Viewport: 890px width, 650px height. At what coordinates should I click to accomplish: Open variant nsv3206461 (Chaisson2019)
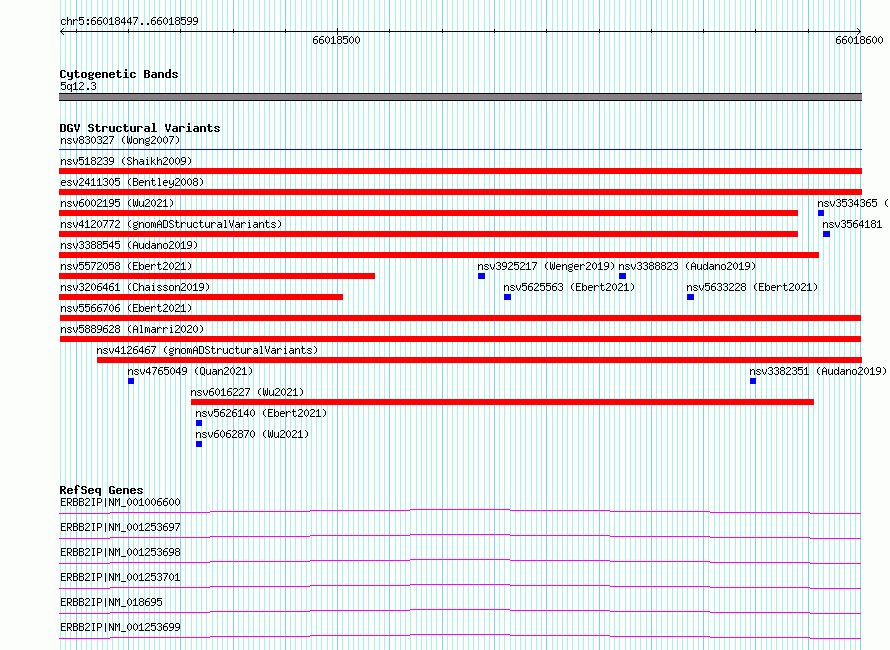(x=135, y=287)
